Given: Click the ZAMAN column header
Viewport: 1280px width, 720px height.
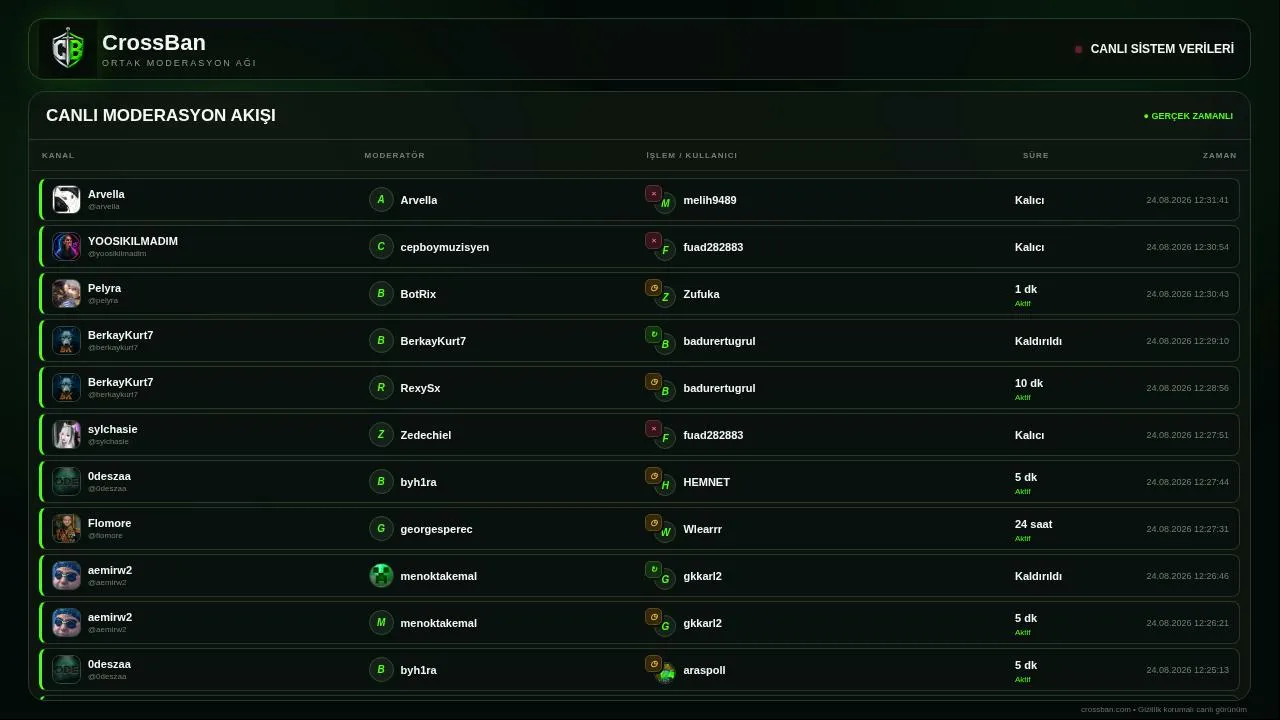Looking at the screenshot, I should tap(1219, 155).
